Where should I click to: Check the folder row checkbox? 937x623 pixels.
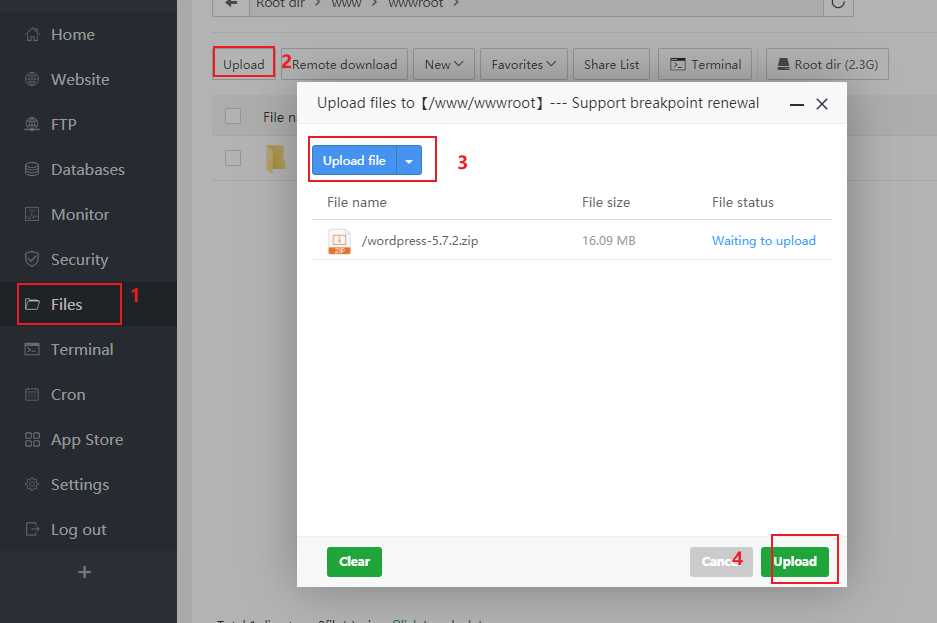[233, 158]
